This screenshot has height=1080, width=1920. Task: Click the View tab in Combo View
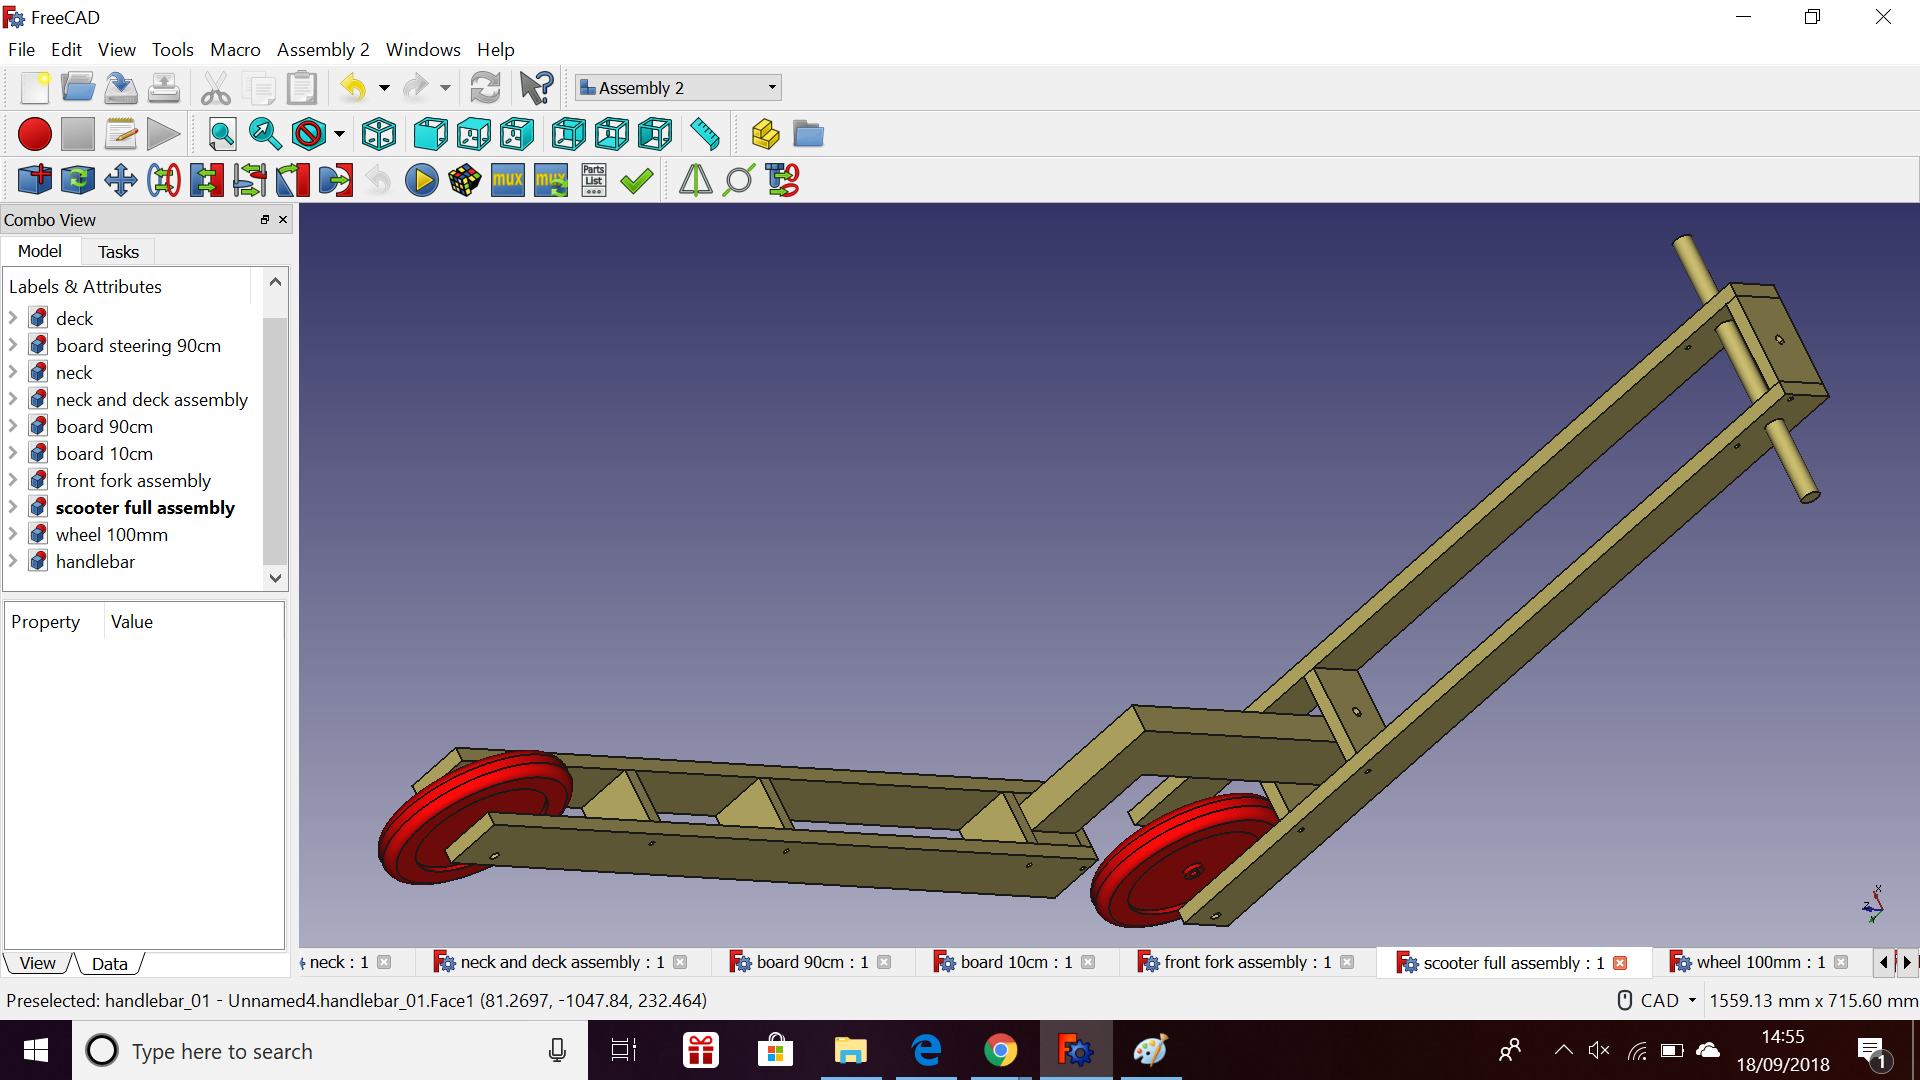click(x=38, y=964)
